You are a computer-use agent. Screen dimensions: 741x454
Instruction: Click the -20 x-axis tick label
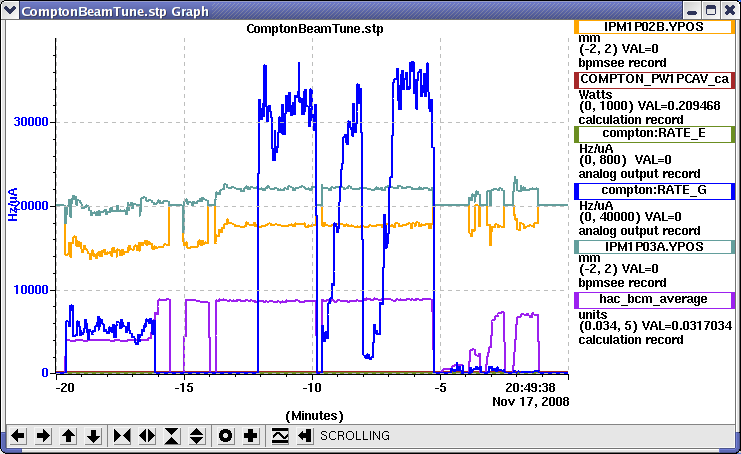(x=65, y=388)
